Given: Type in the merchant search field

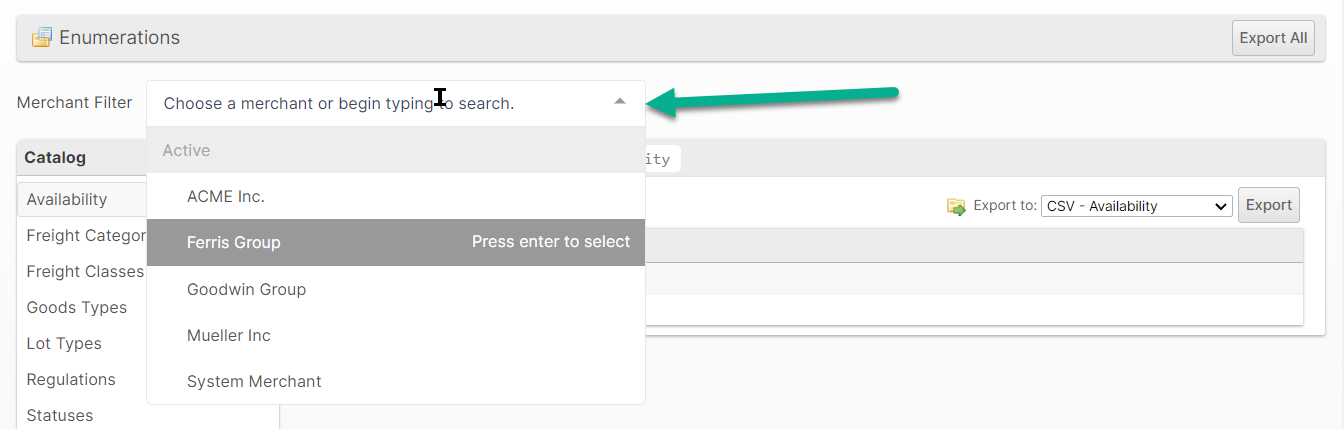Looking at the screenshot, I should (380, 103).
